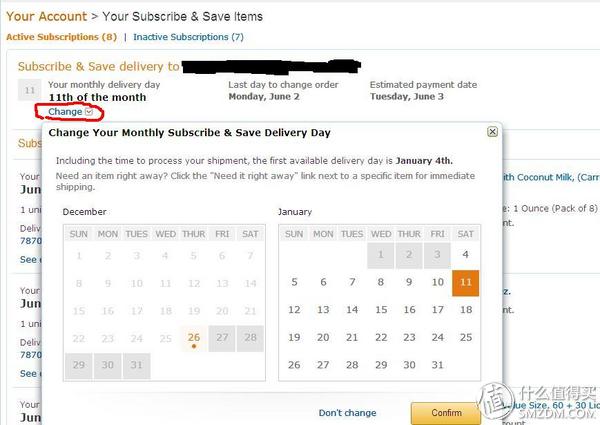The height and width of the screenshot is (425, 600).
Task: Select January 27 on the calendar
Action: tap(323, 365)
